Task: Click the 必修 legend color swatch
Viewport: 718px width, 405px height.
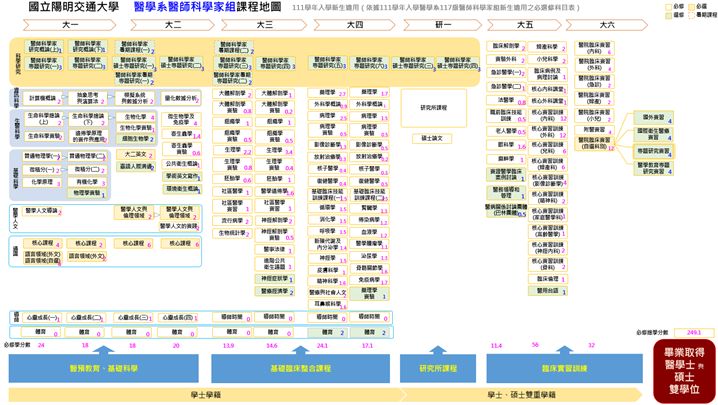Action: click(x=668, y=7)
